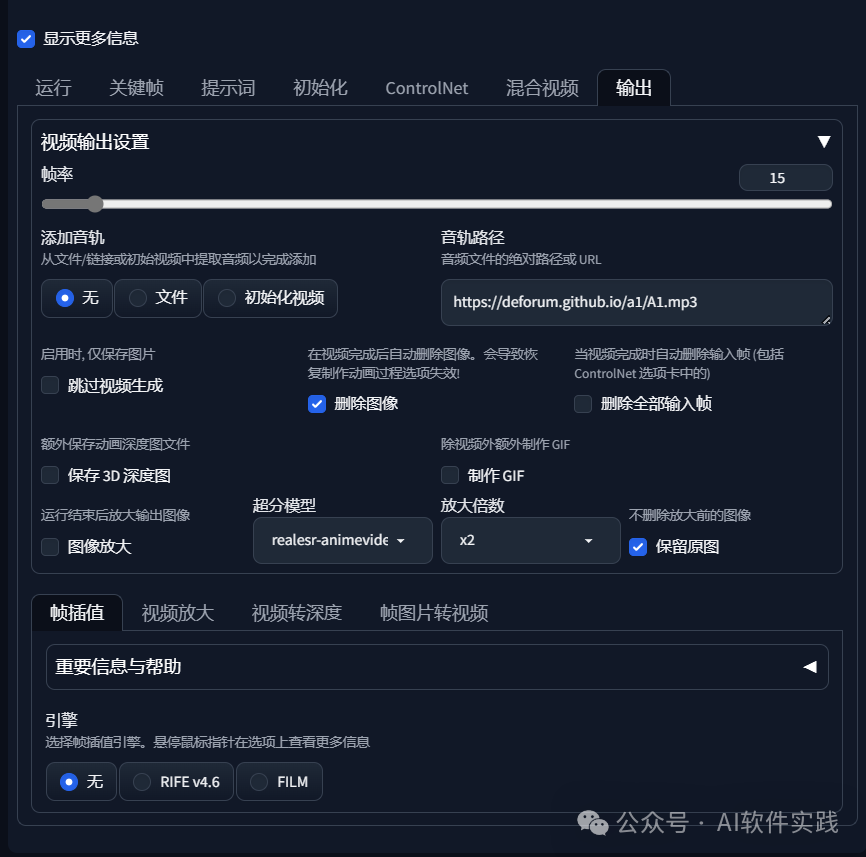Enable the 保存 3D 深度图 checkbox
Screen dimensions: 866x857
(x=50, y=475)
